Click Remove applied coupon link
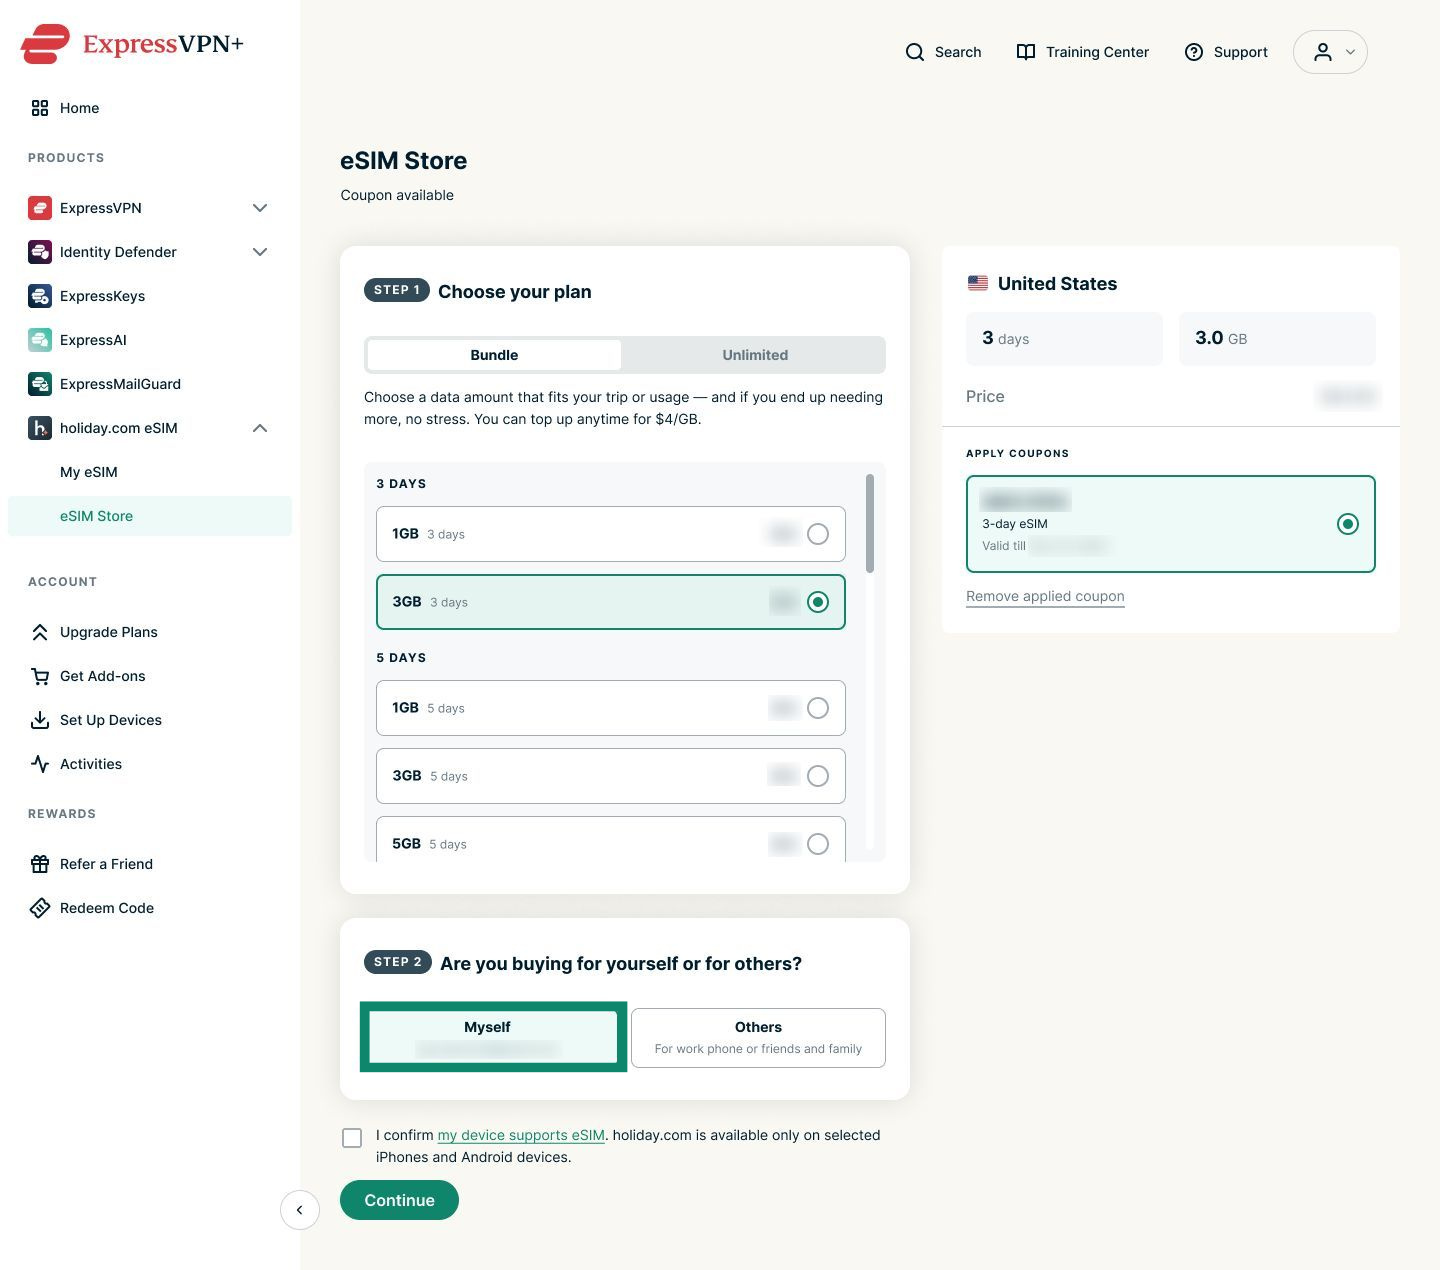 pyautogui.click(x=1045, y=596)
